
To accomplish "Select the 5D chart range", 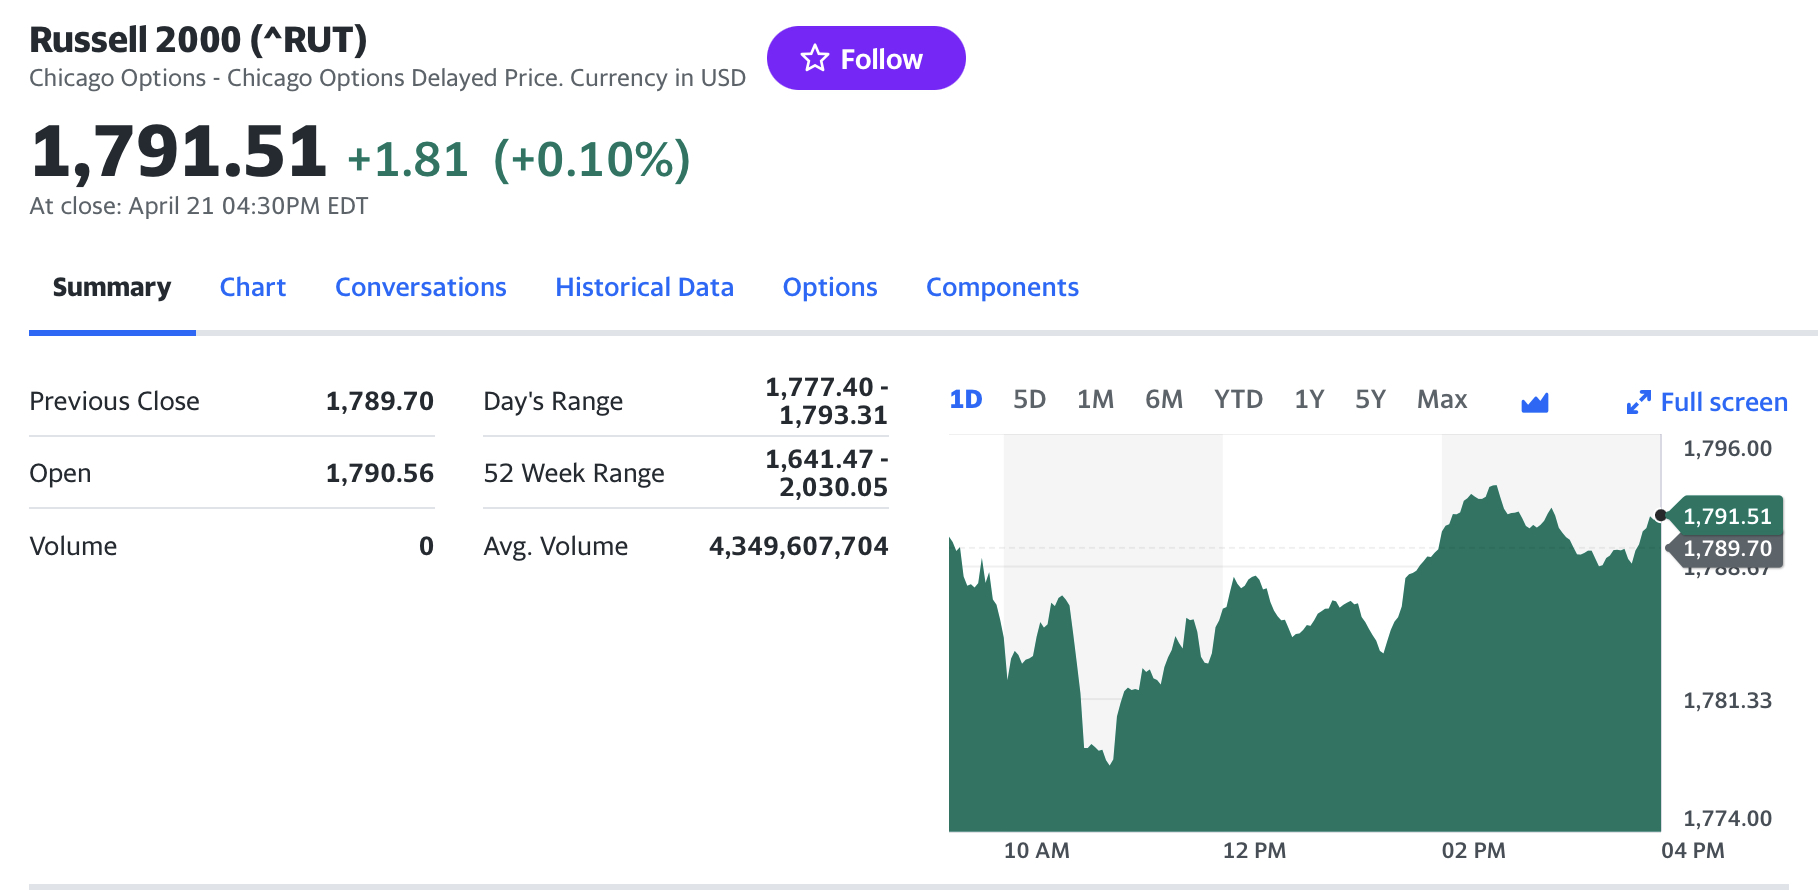I will point(1030,400).
